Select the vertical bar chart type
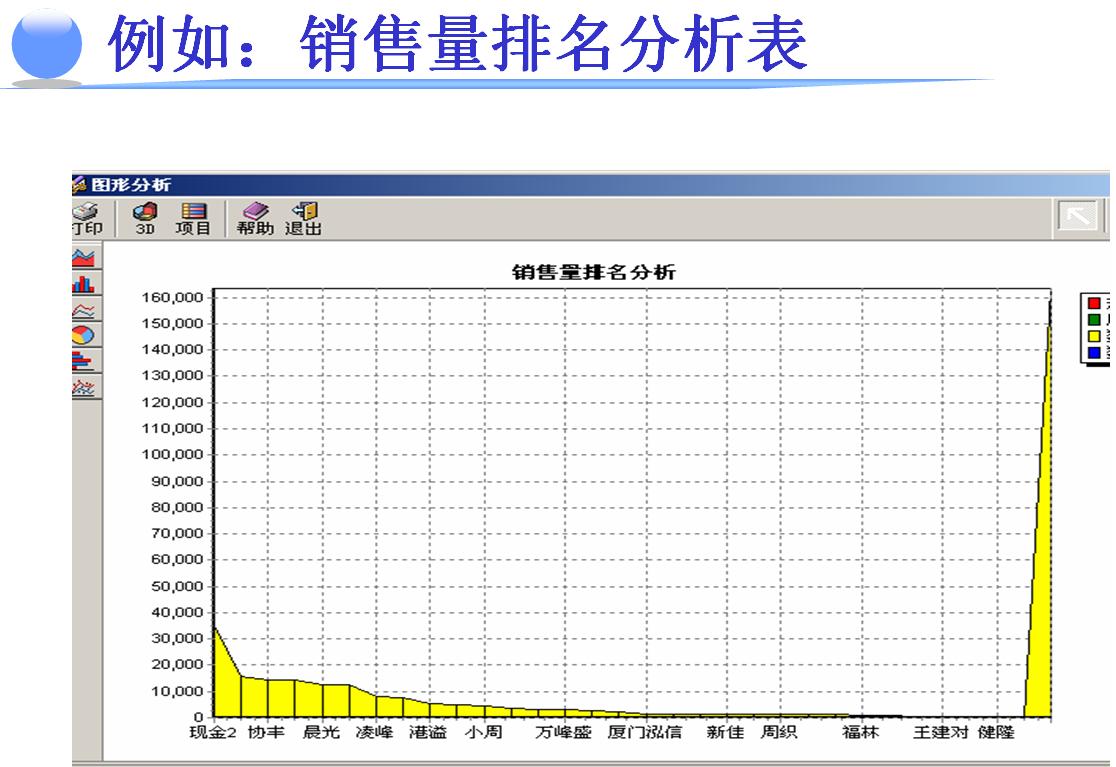This screenshot has width=1116, height=767. pyautogui.click(x=84, y=284)
